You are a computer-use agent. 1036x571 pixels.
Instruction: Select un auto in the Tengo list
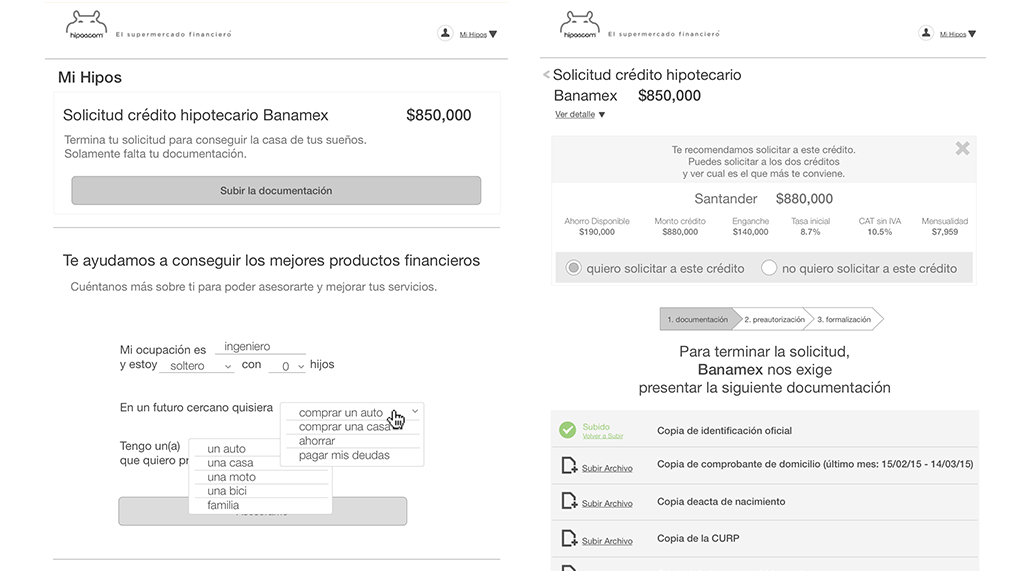[x=226, y=449]
